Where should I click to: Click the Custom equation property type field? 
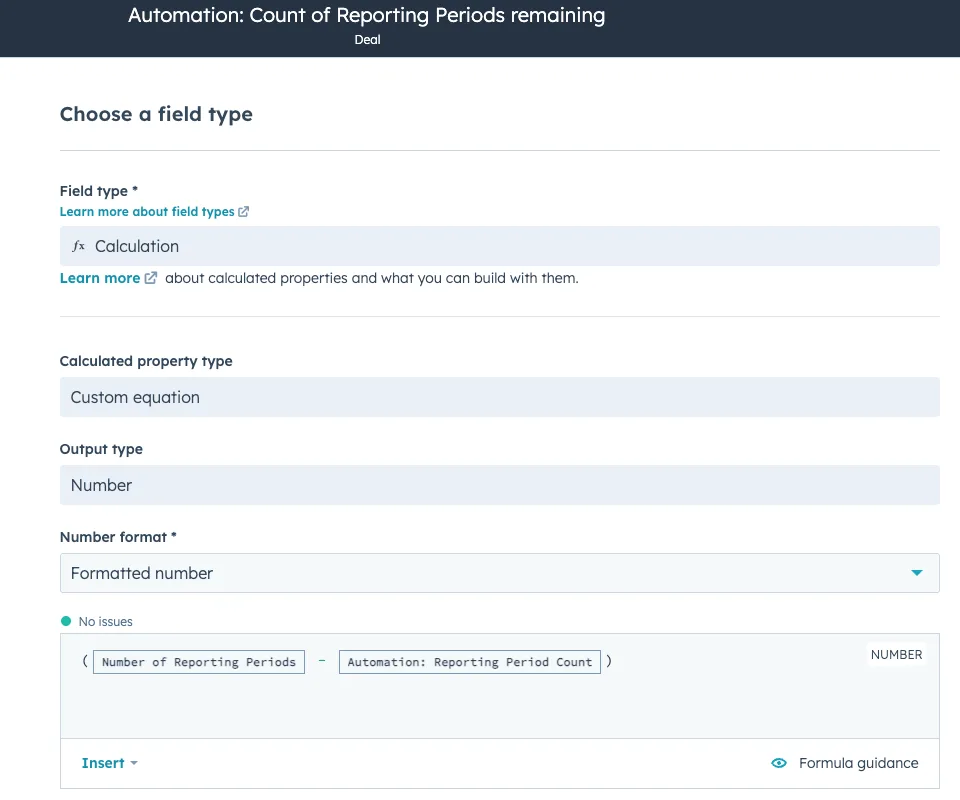point(500,397)
